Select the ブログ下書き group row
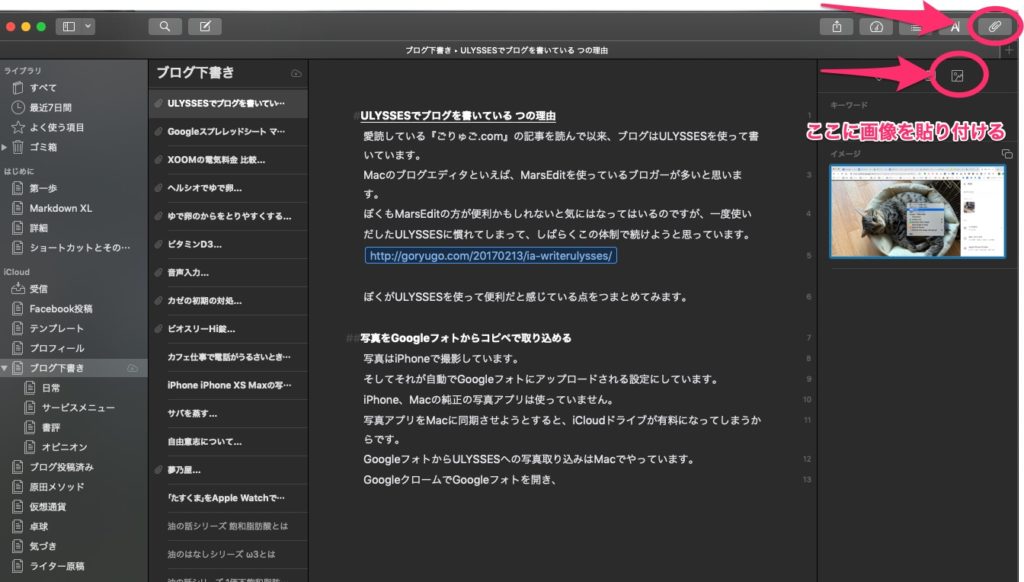This screenshot has width=1024, height=582. [73, 368]
